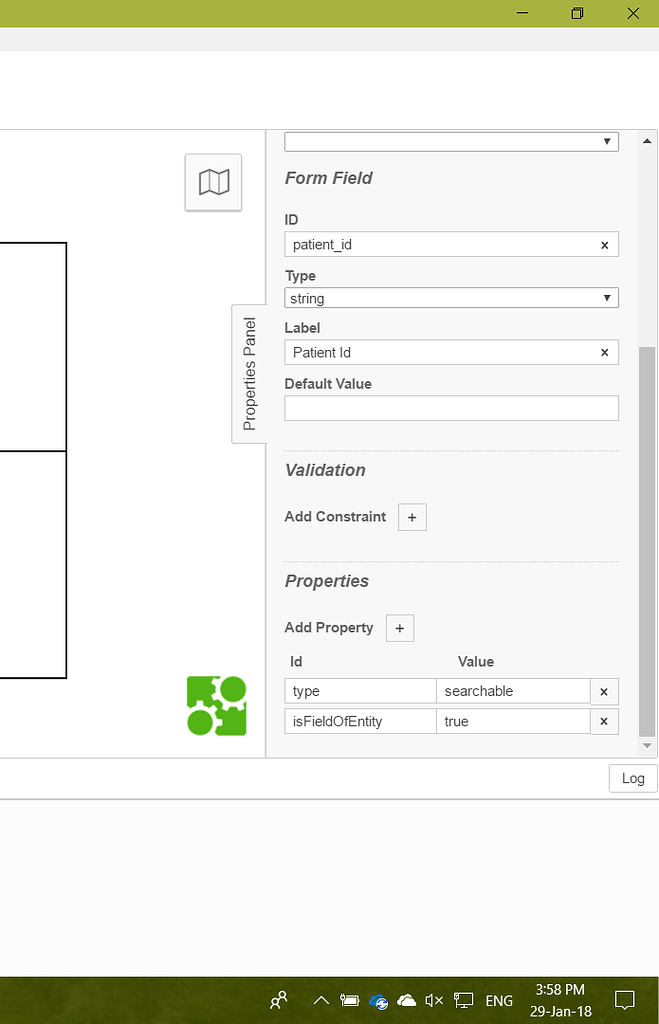Remove the searchable type property row
Image resolution: width=659 pixels, height=1024 pixels.
pyautogui.click(x=604, y=690)
